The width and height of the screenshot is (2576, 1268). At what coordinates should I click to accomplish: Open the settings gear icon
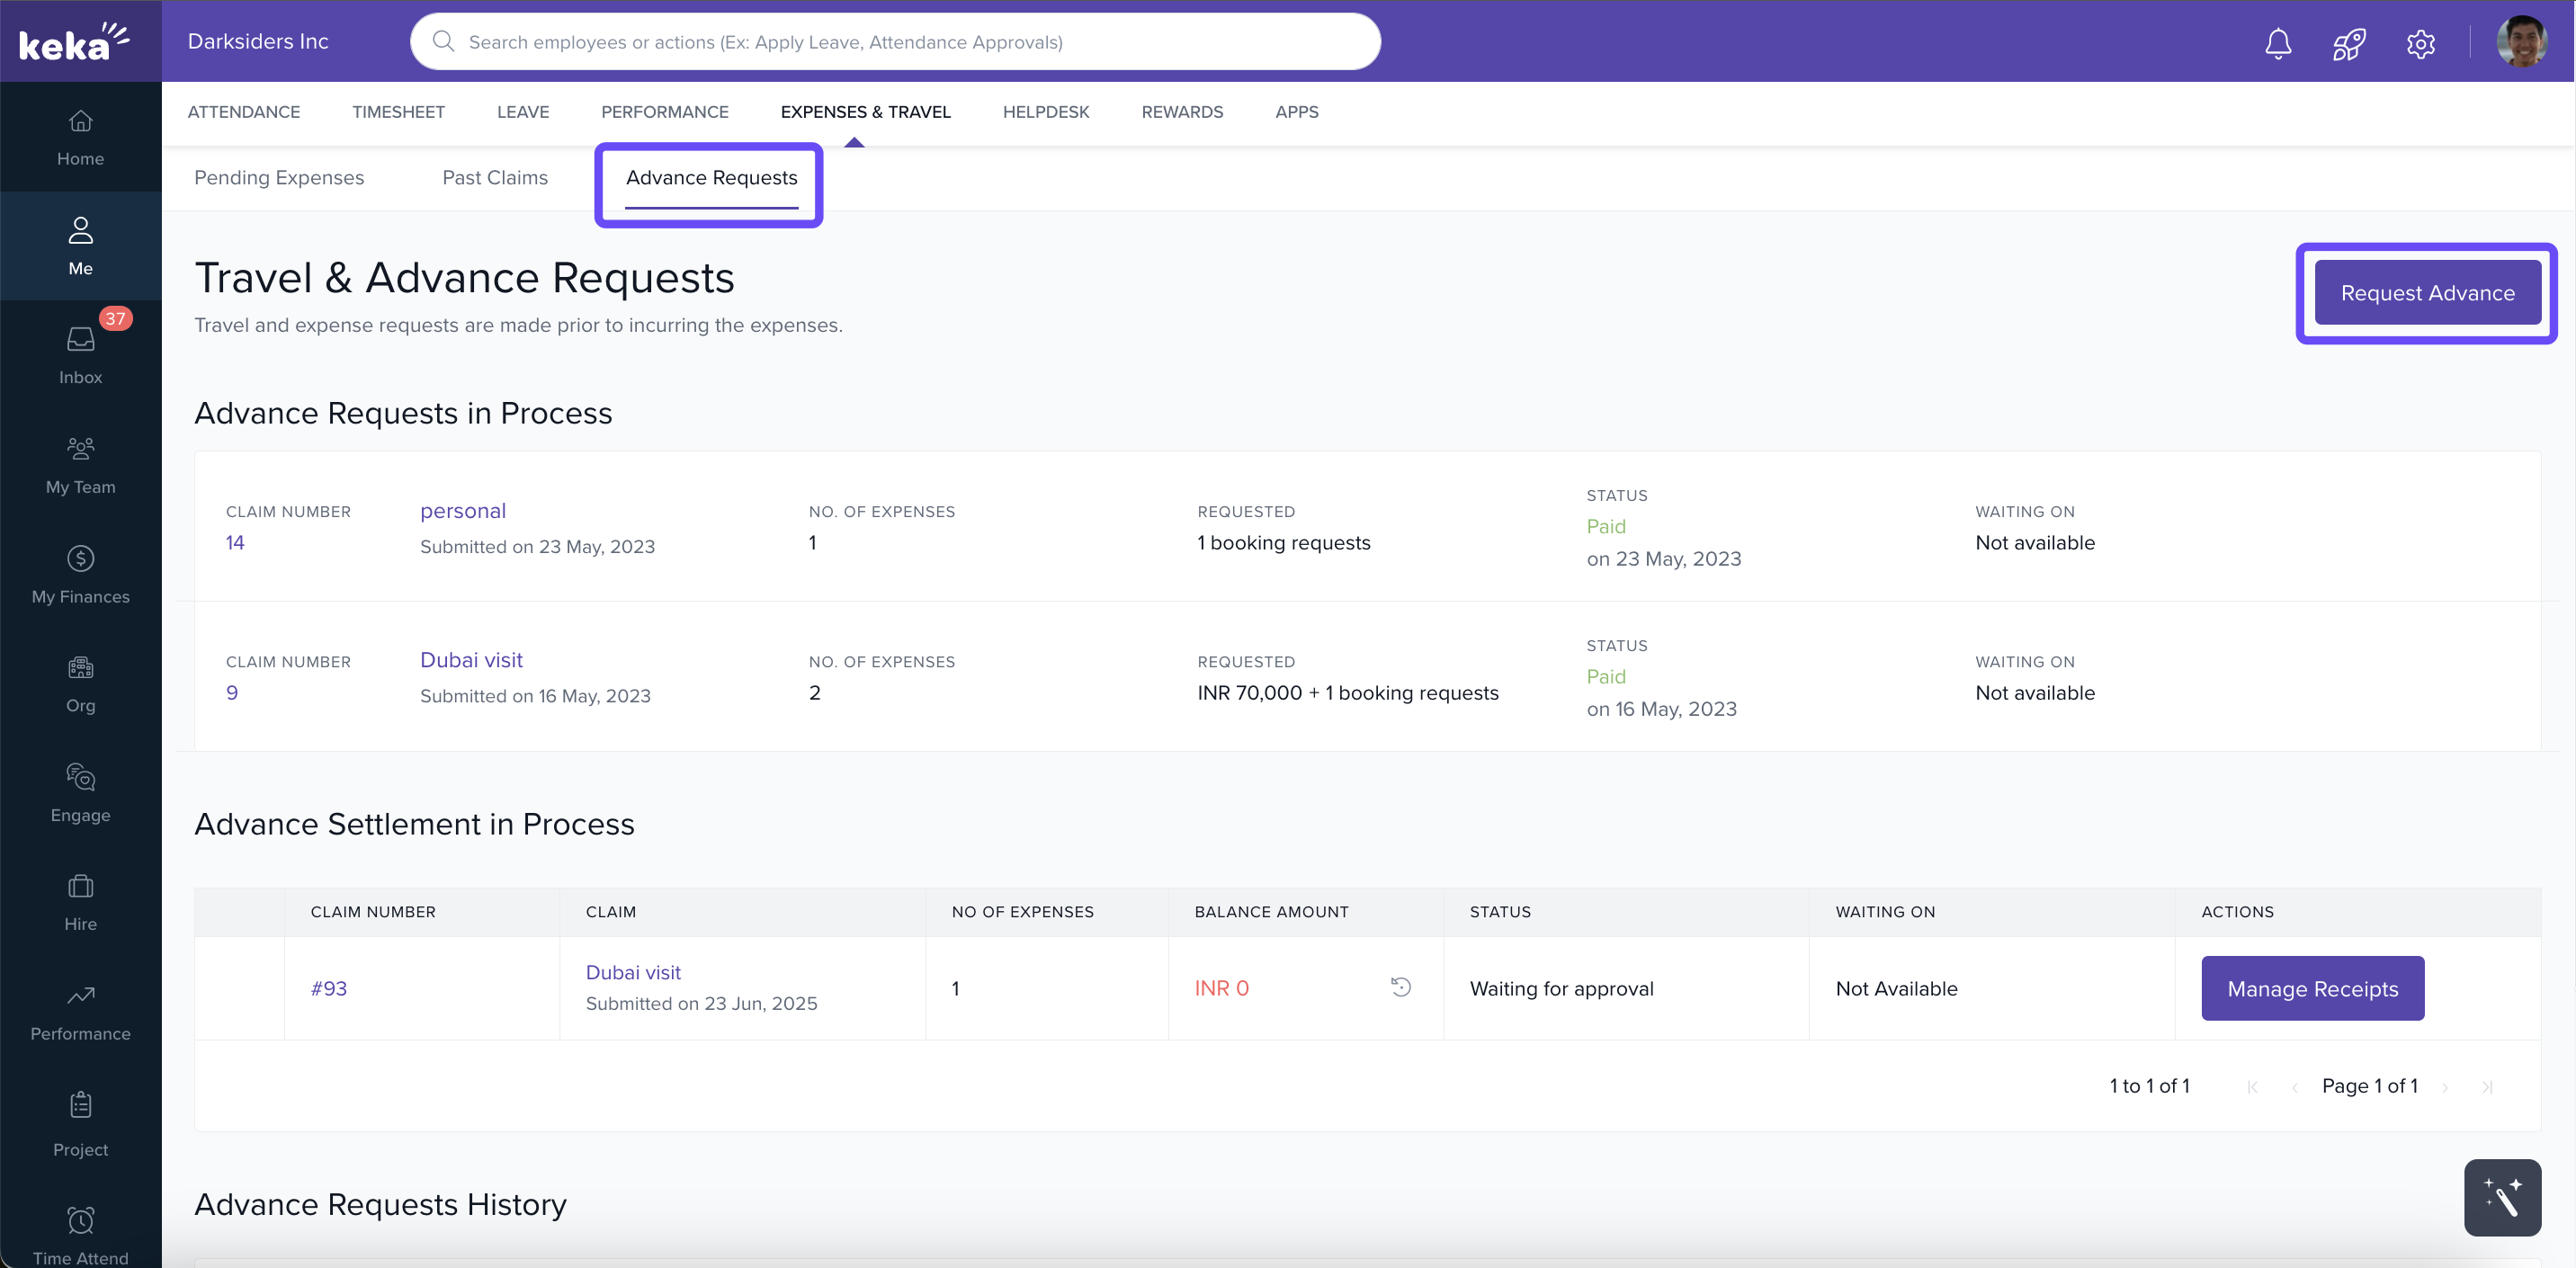tap(2420, 43)
